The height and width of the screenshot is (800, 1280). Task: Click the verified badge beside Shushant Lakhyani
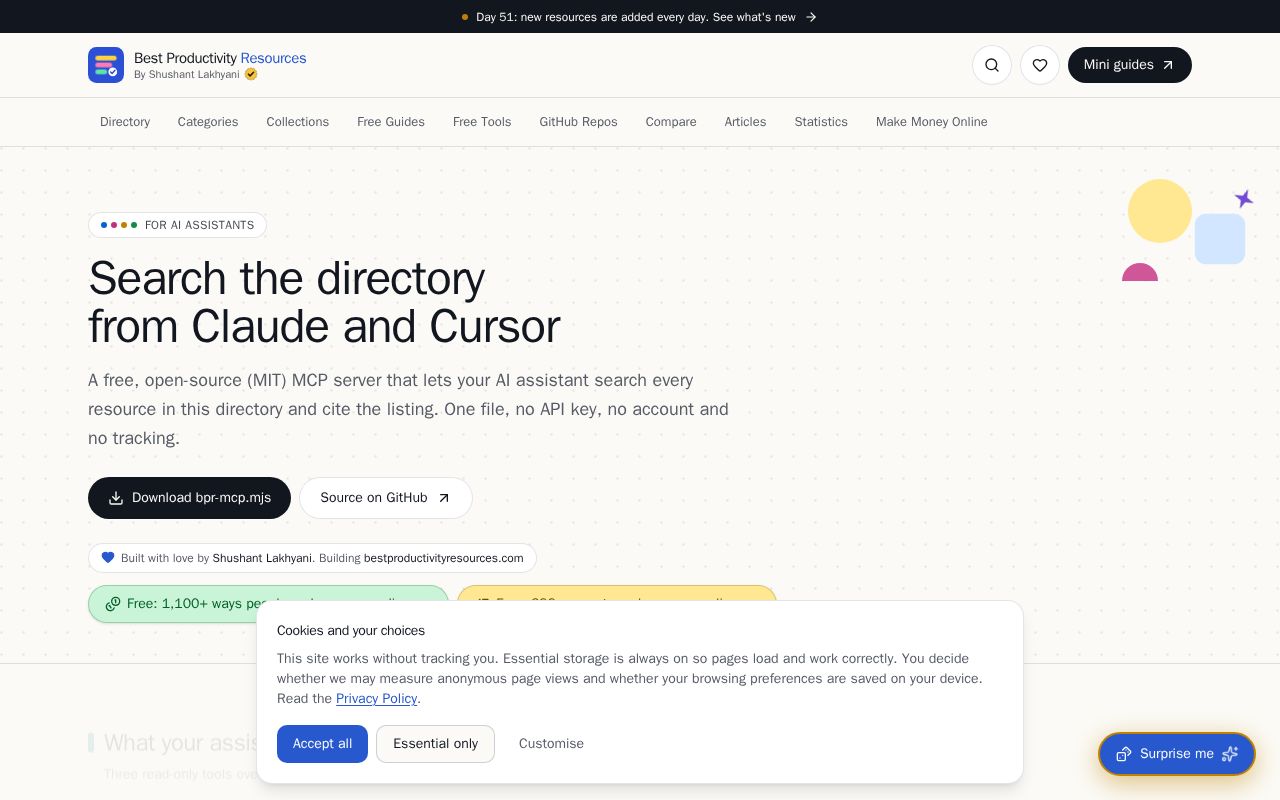point(251,74)
